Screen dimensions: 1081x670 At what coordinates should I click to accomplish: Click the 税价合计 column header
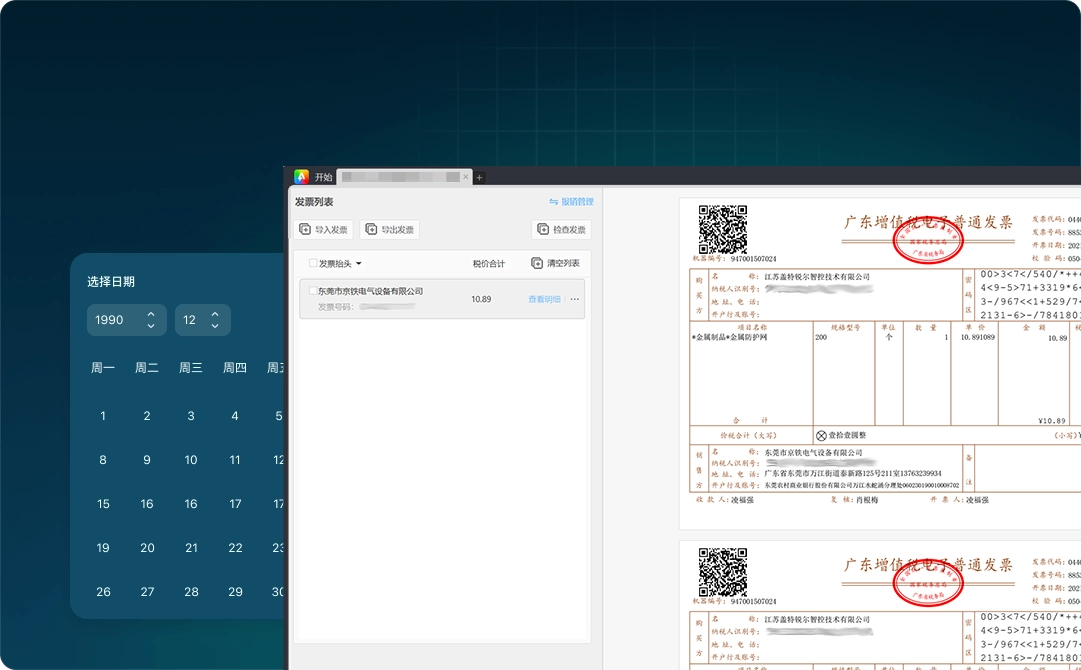pos(488,263)
